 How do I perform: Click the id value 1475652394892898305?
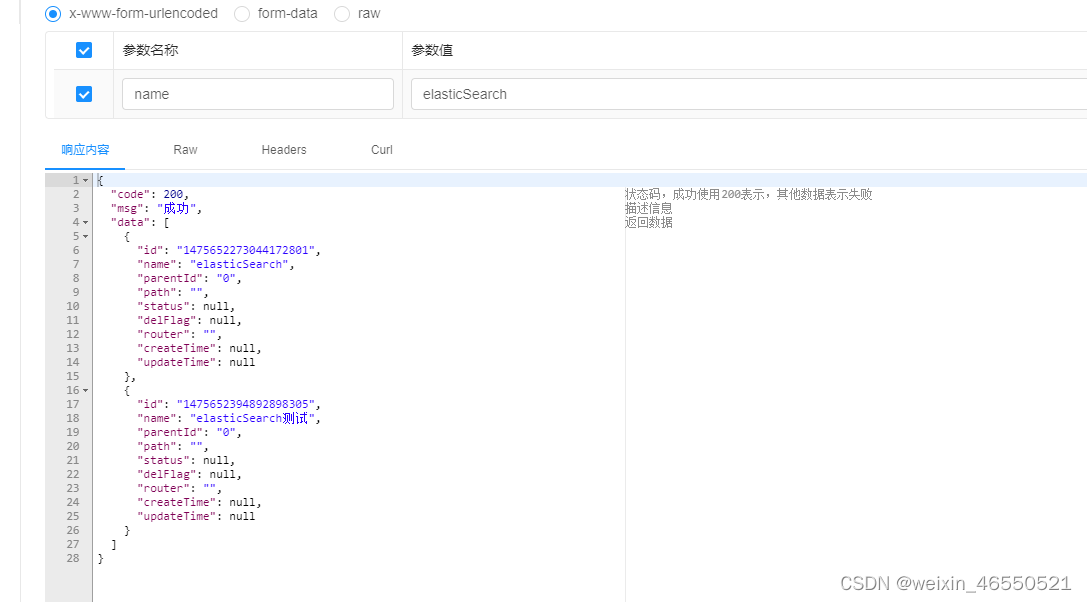pyautogui.click(x=245, y=404)
